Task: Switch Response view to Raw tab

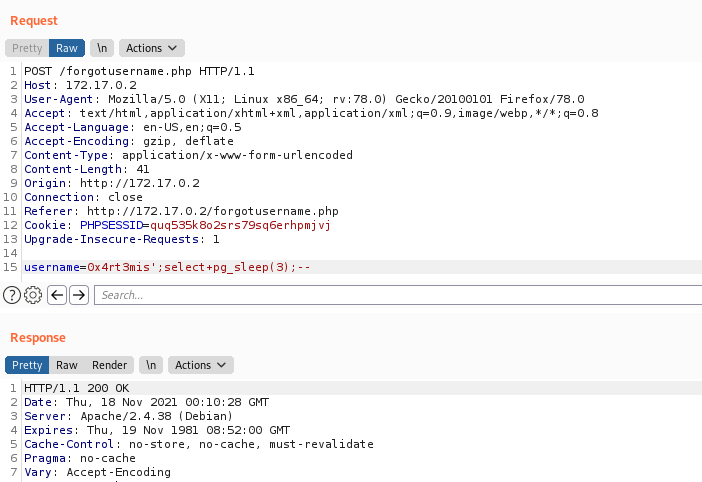Action: tap(67, 365)
